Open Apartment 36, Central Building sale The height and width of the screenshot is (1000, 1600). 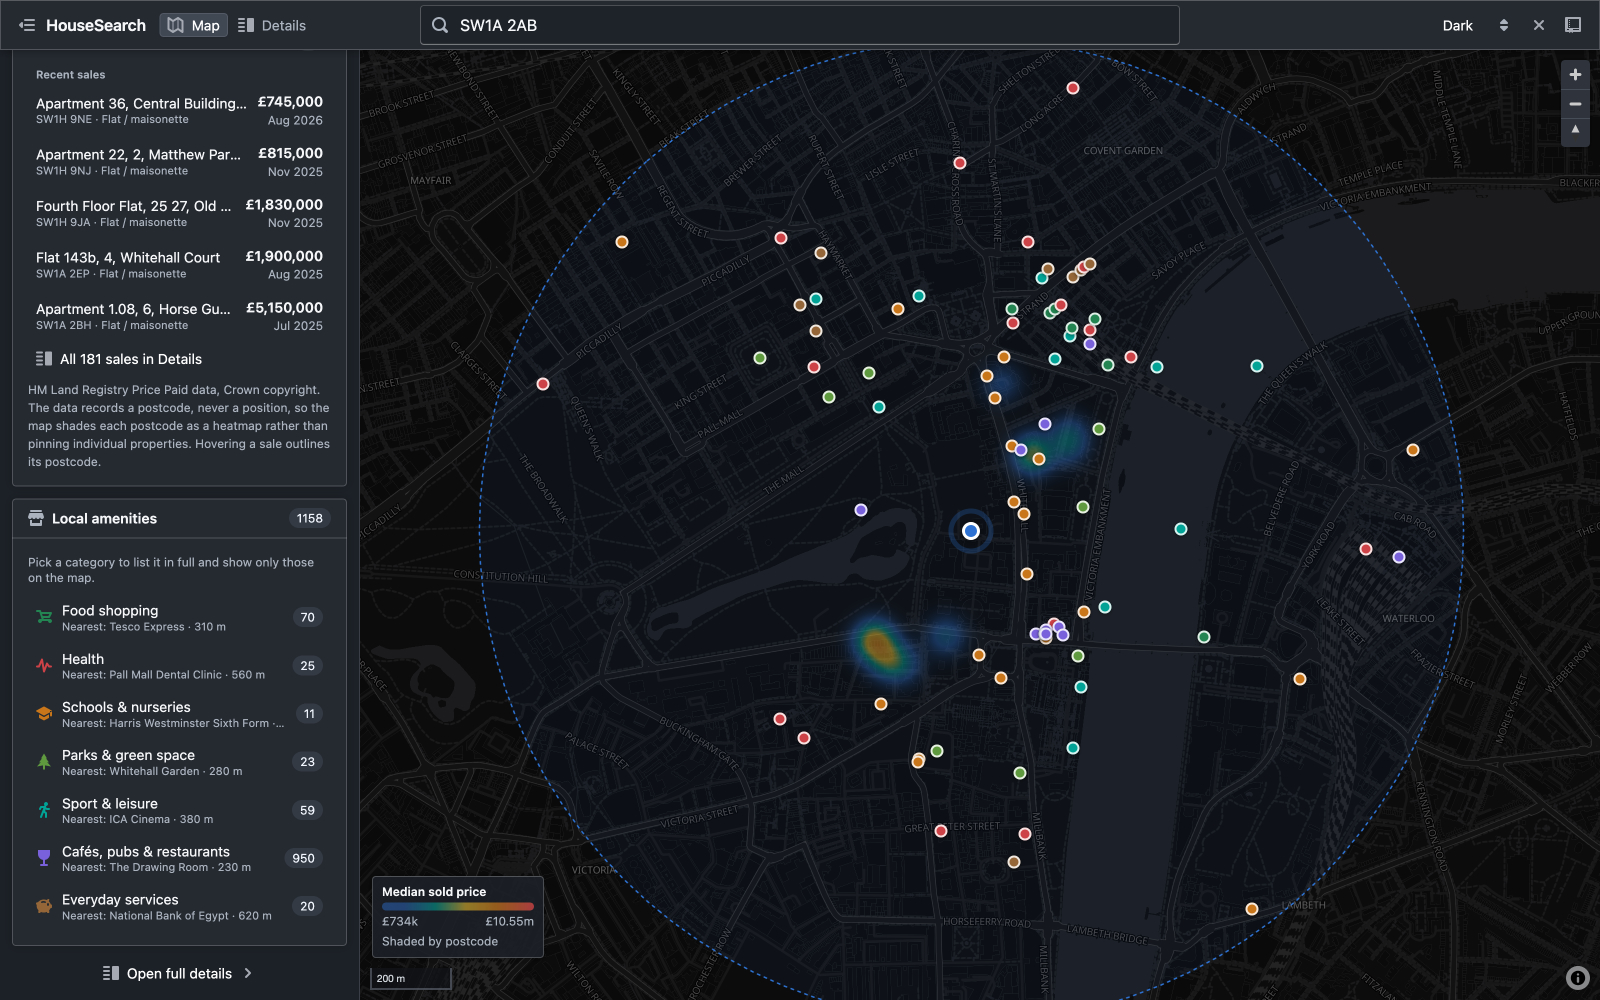179,110
